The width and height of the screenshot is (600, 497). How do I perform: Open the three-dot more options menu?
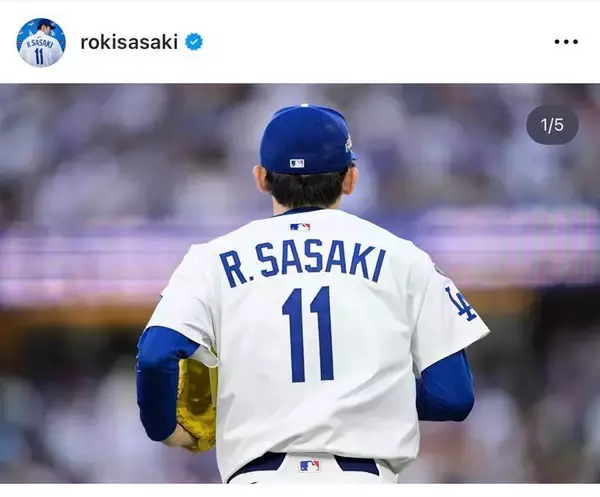[x=566, y=42]
